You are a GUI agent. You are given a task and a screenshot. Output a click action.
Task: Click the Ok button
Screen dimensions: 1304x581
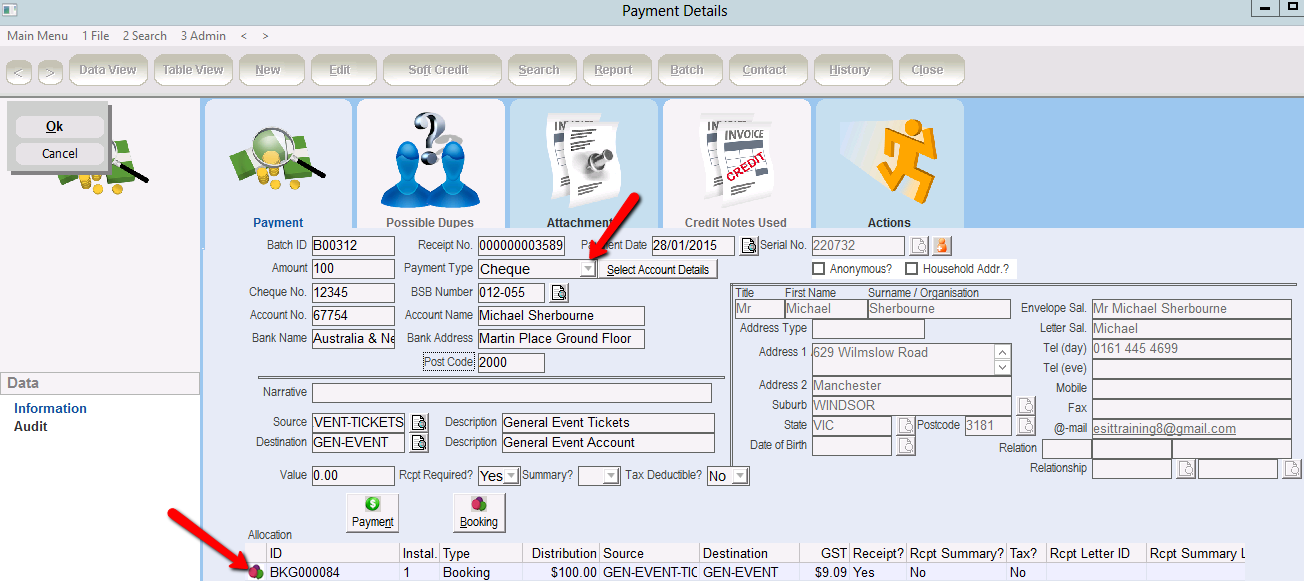pyautogui.click(x=55, y=127)
